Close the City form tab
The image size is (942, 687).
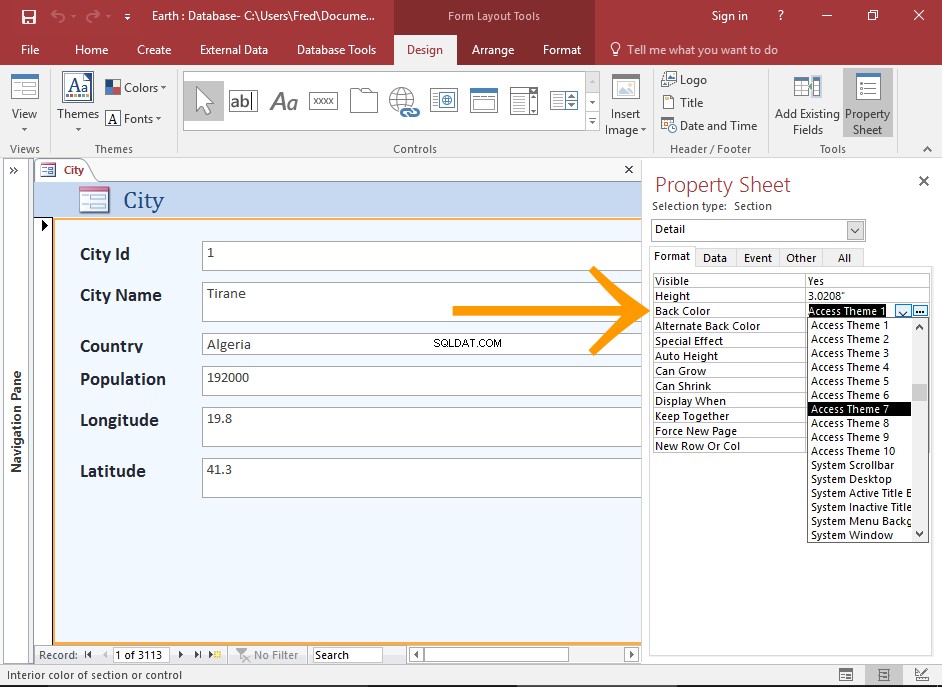629,170
